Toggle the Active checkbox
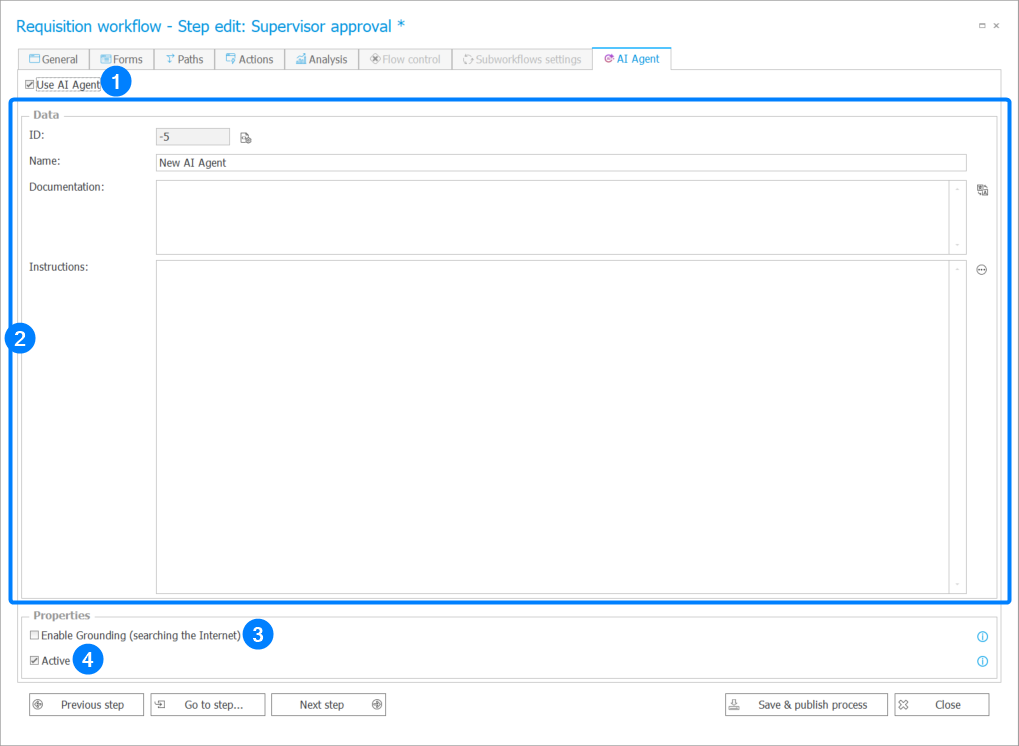Image resolution: width=1019 pixels, height=746 pixels. click(35, 661)
